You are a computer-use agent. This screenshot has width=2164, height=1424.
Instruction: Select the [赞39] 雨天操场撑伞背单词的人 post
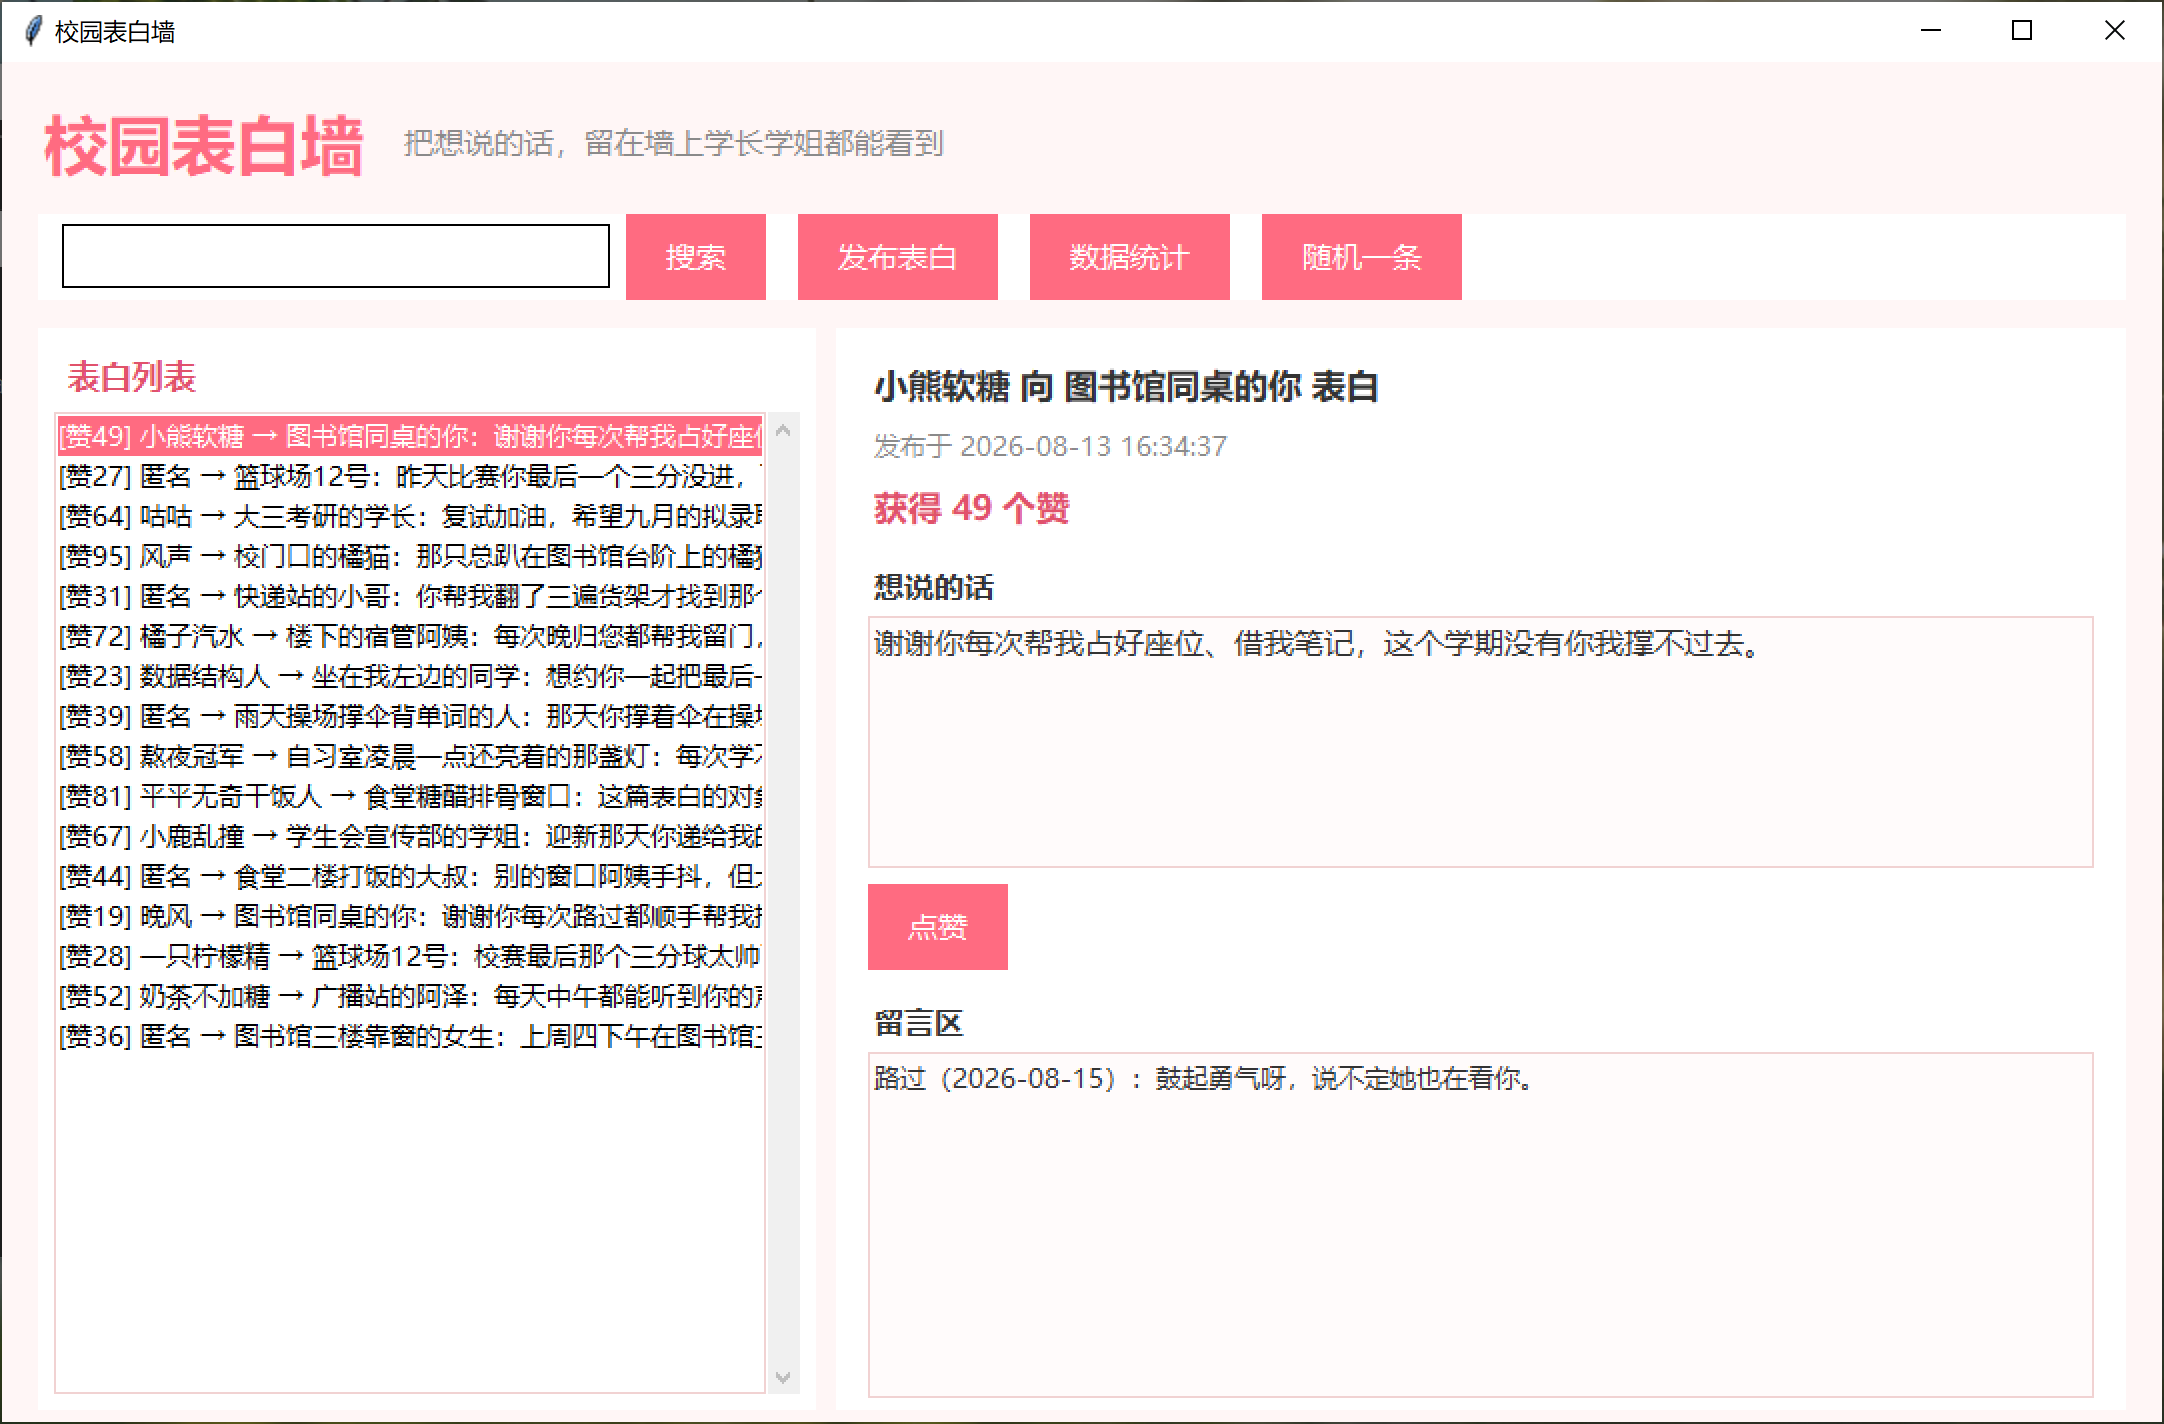(x=410, y=716)
